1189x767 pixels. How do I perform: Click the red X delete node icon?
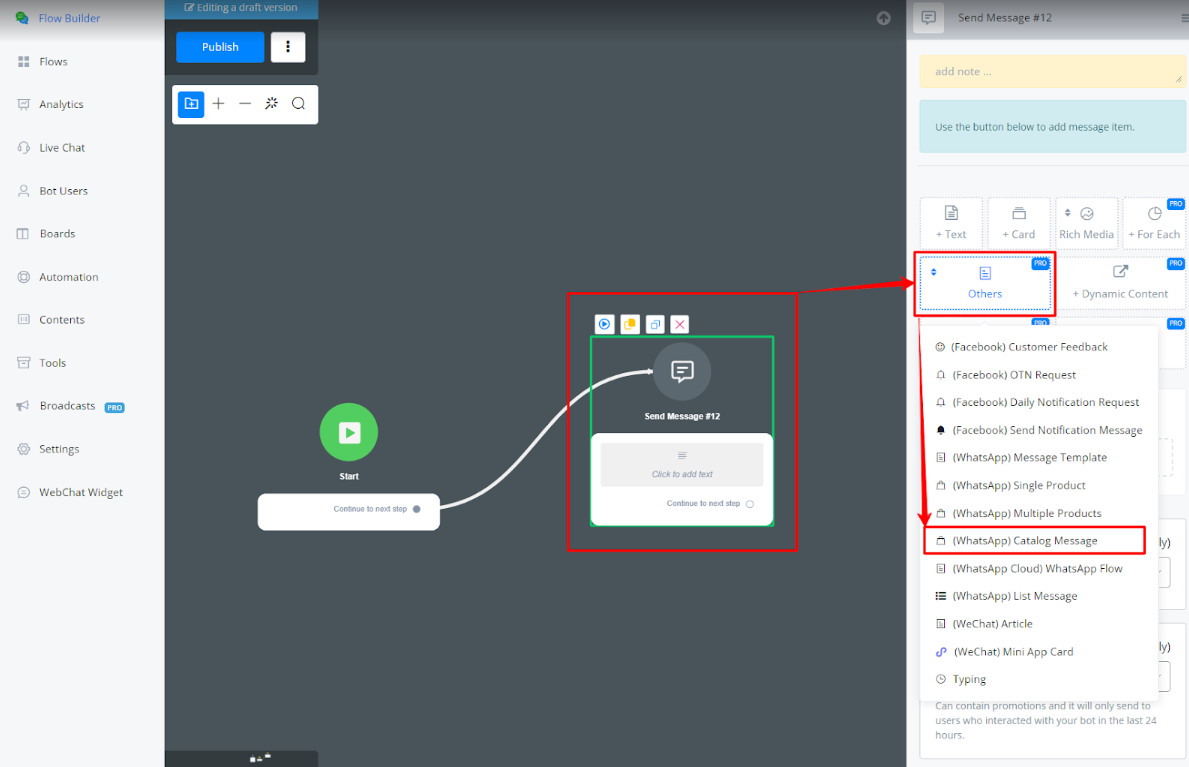680,324
